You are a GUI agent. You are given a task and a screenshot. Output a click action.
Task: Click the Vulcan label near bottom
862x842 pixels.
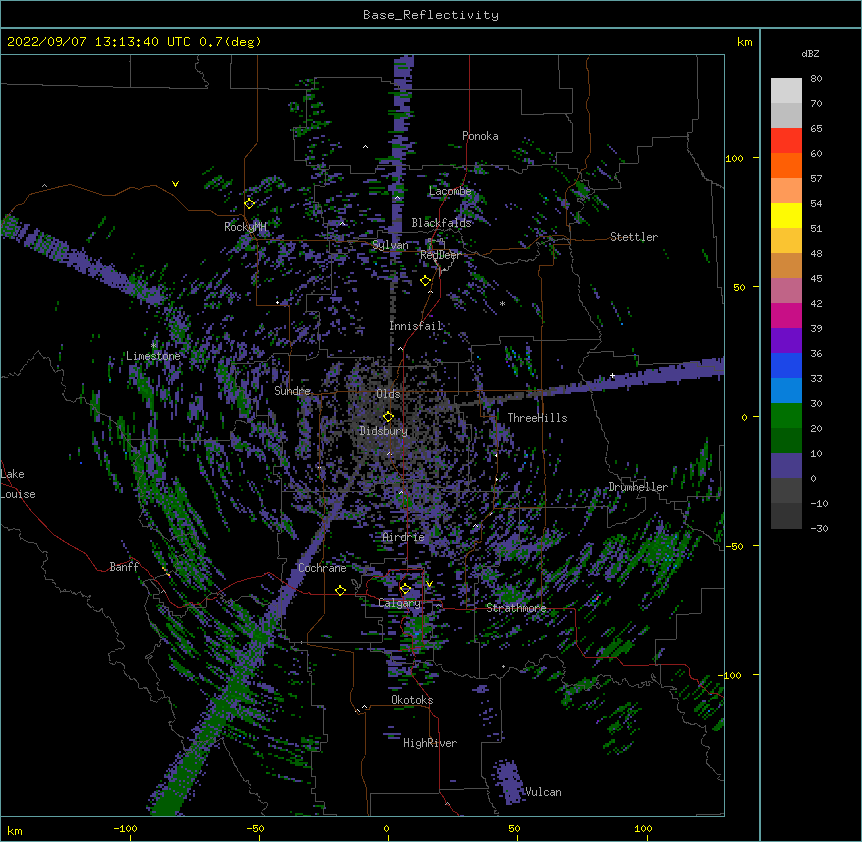[543, 792]
